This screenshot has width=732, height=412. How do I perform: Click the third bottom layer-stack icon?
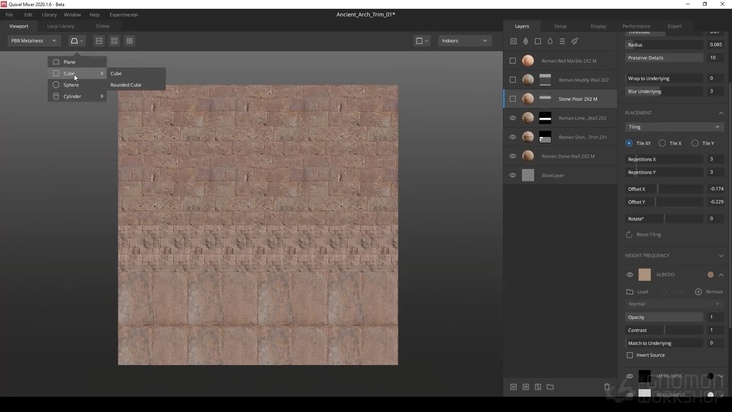[538, 387]
